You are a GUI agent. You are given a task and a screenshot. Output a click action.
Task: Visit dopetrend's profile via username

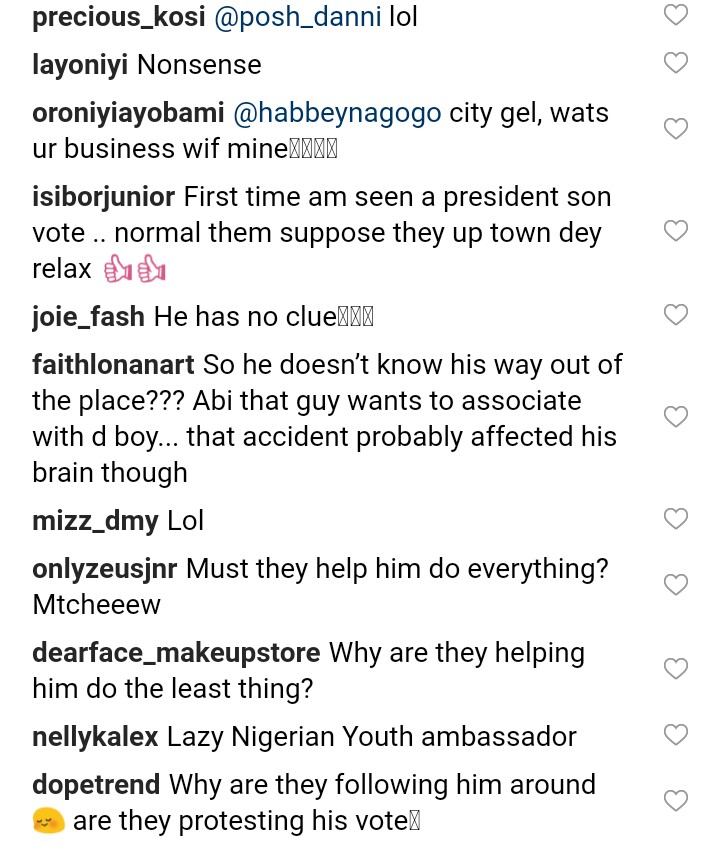tap(96, 785)
